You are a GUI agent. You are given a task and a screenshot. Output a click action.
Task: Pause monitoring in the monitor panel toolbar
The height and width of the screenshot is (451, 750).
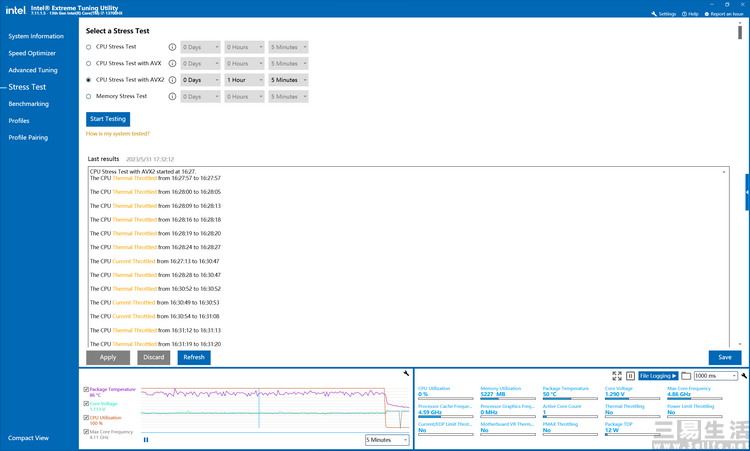pos(630,376)
